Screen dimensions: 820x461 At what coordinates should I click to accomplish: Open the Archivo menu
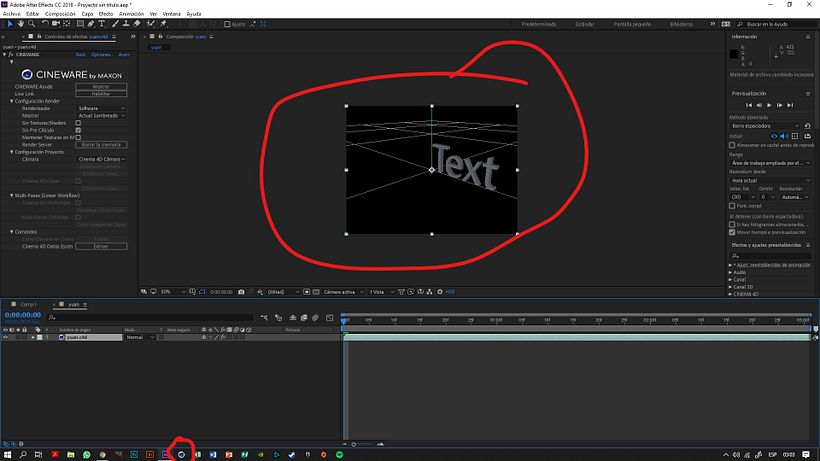coord(12,14)
